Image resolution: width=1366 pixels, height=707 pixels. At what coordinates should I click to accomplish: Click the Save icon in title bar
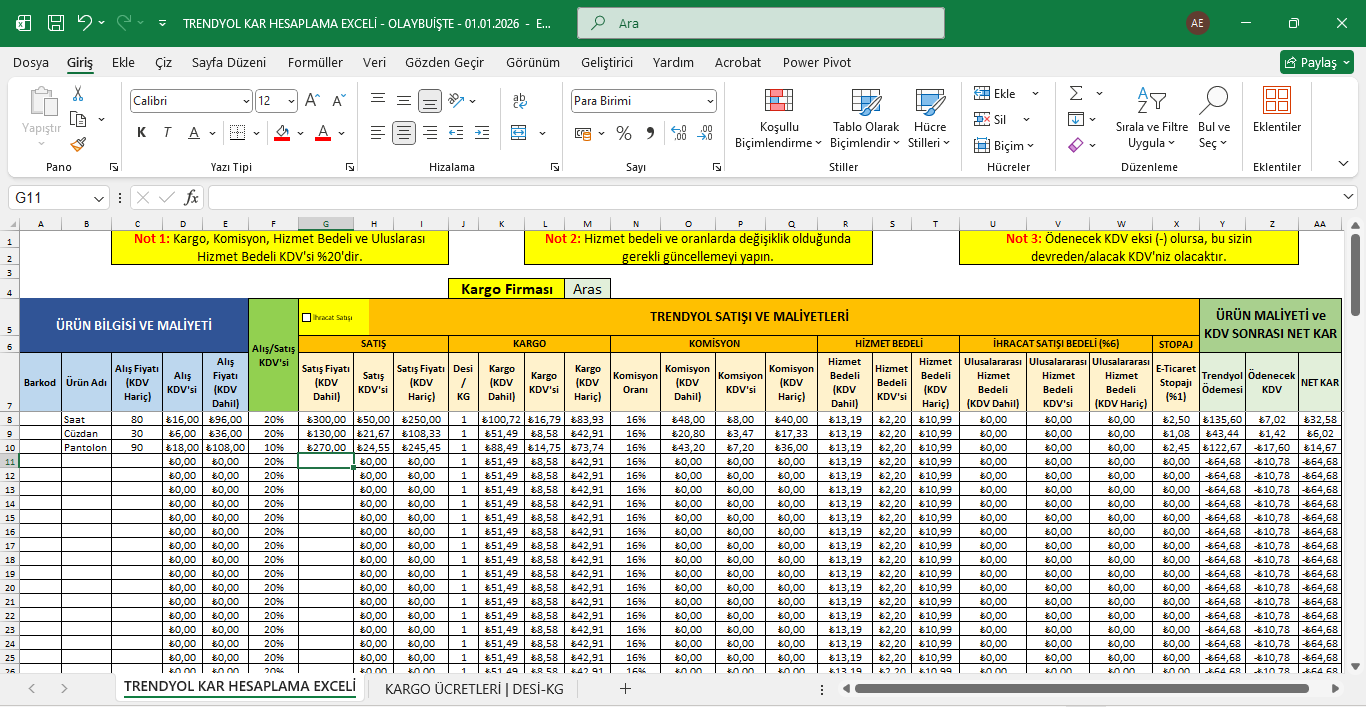(56, 23)
